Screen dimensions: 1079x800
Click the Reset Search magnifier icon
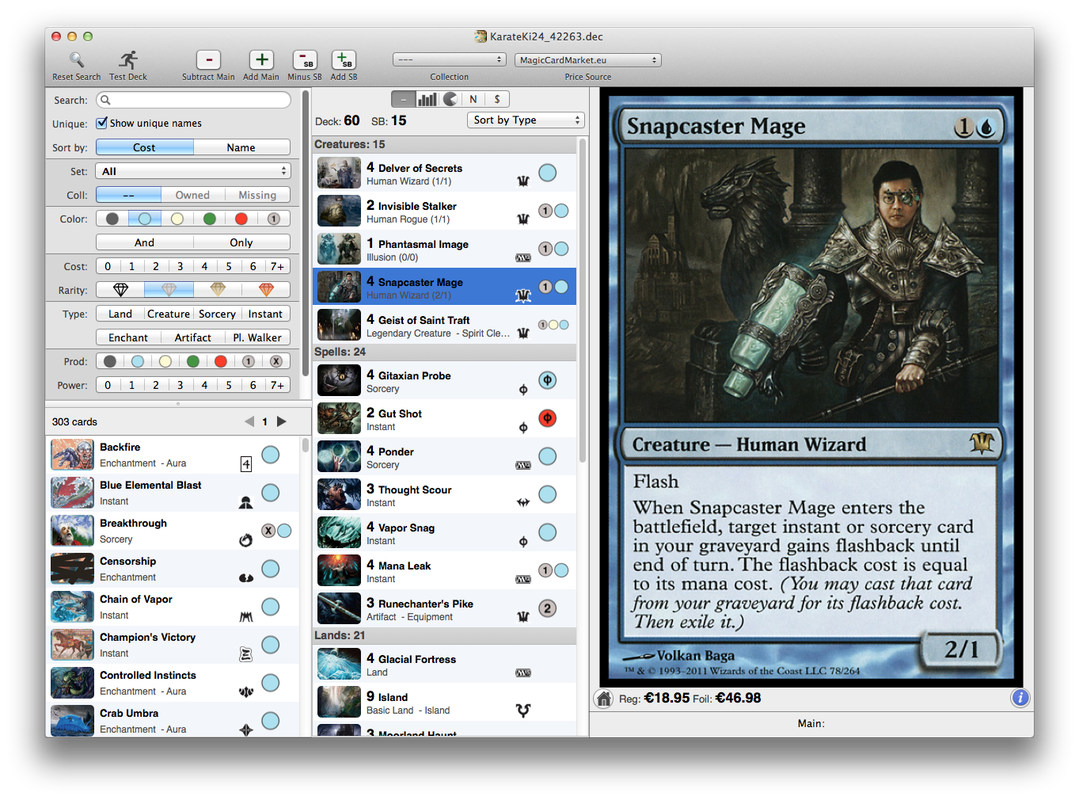(x=75, y=58)
